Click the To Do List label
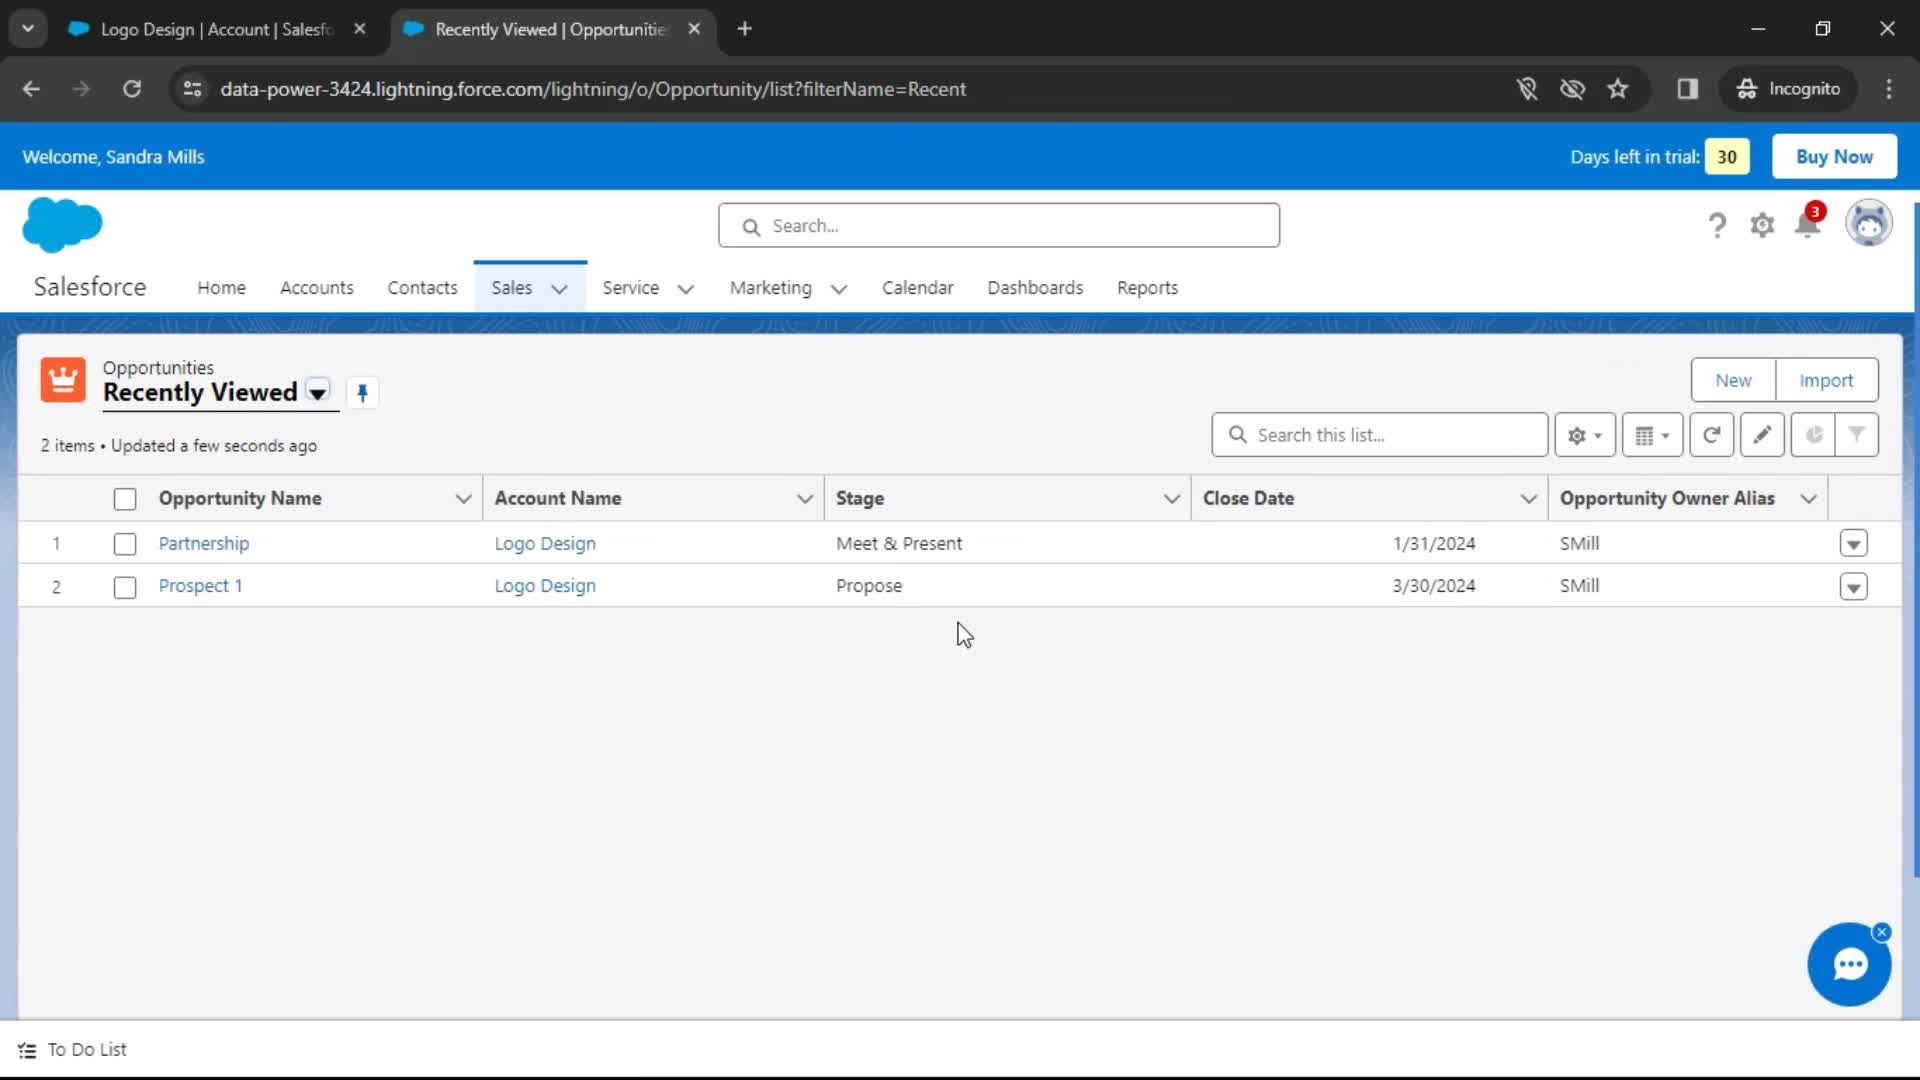The image size is (1920, 1080). 87,1050
